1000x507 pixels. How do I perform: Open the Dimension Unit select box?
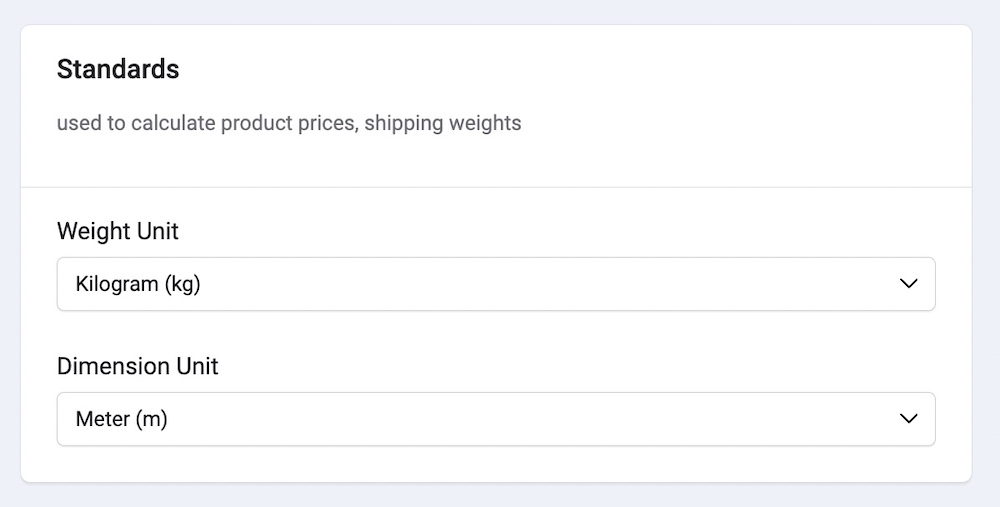coord(495,419)
